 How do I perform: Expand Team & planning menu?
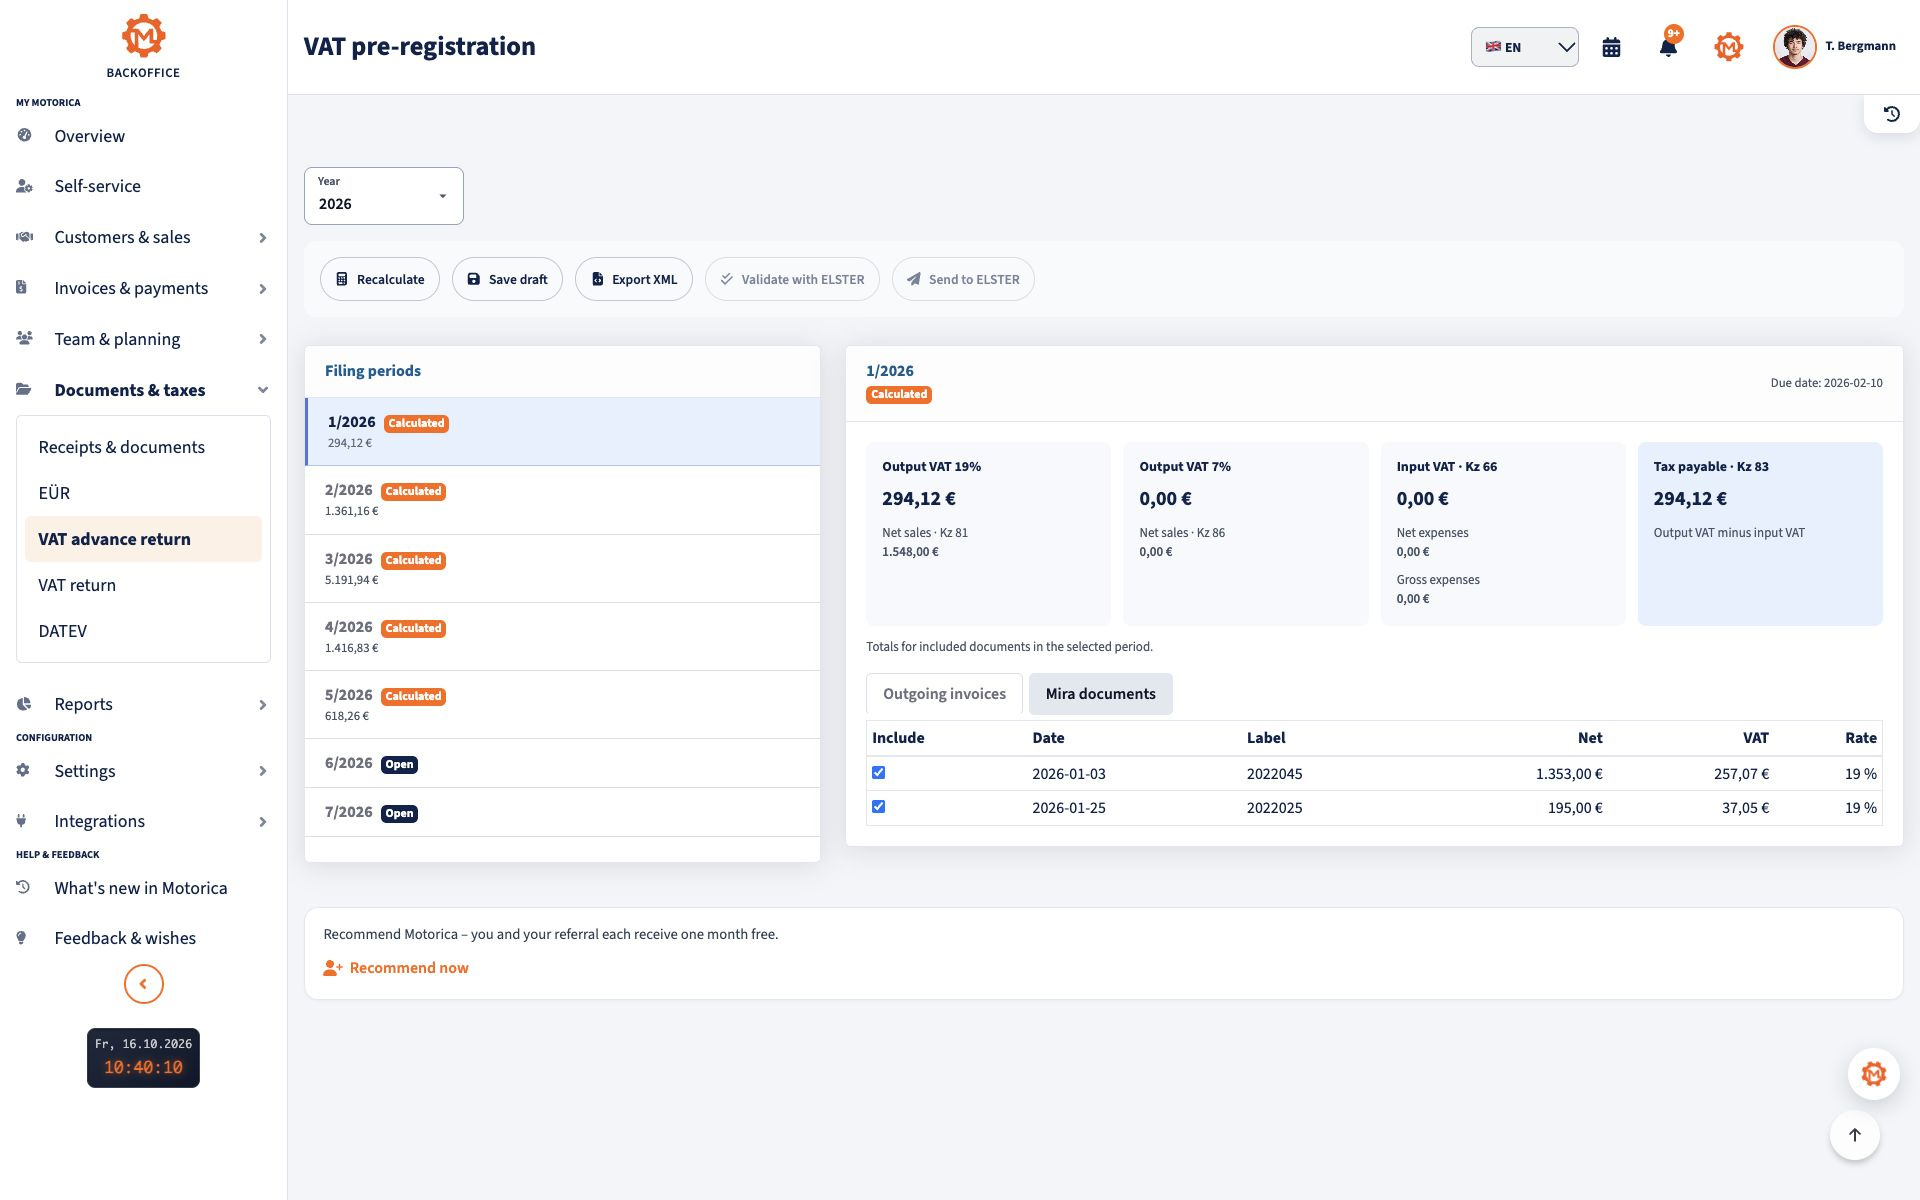coord(143,339)
